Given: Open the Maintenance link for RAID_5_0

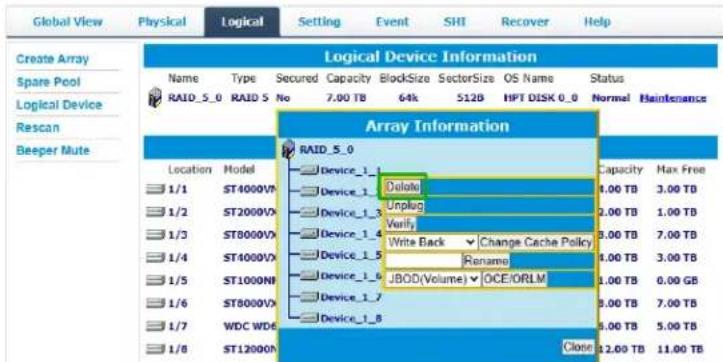Looking at the screenshot, I should (673, 98).
